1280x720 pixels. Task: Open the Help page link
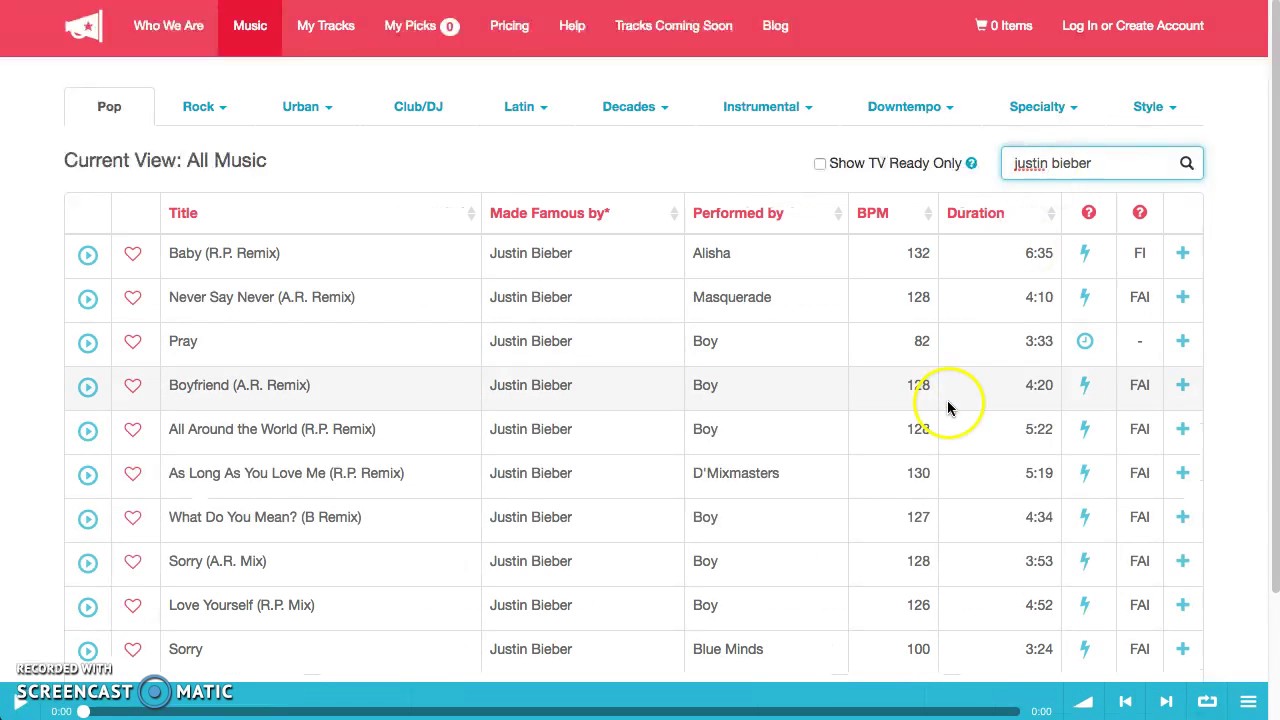572,26
